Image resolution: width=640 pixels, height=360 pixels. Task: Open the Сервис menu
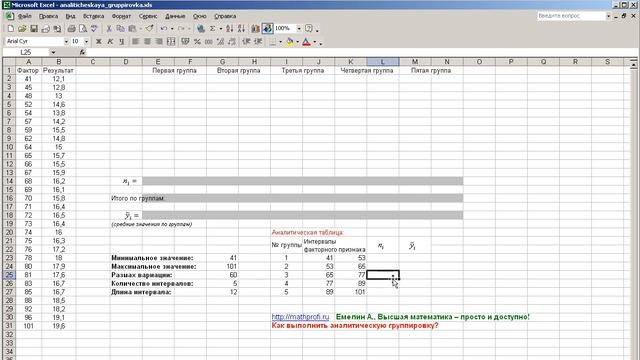pyautogui.click(x=148, y=16)
